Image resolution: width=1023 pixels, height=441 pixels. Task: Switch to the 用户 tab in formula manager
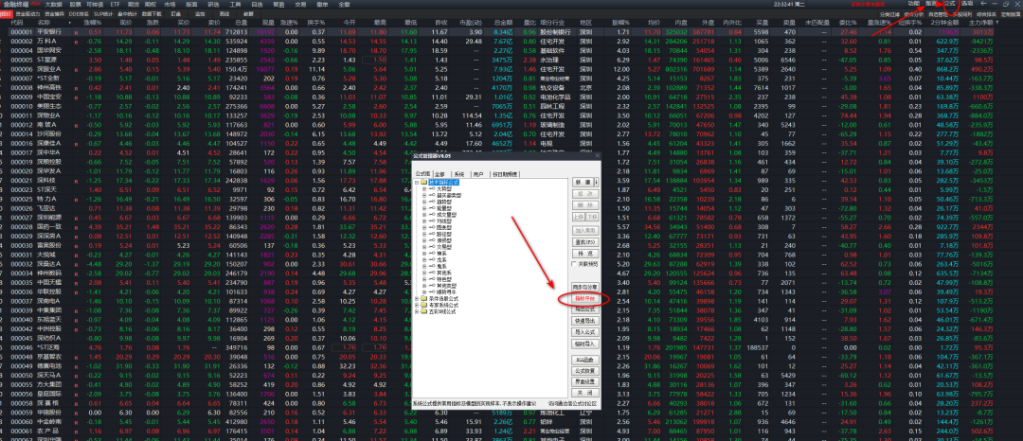478,174
